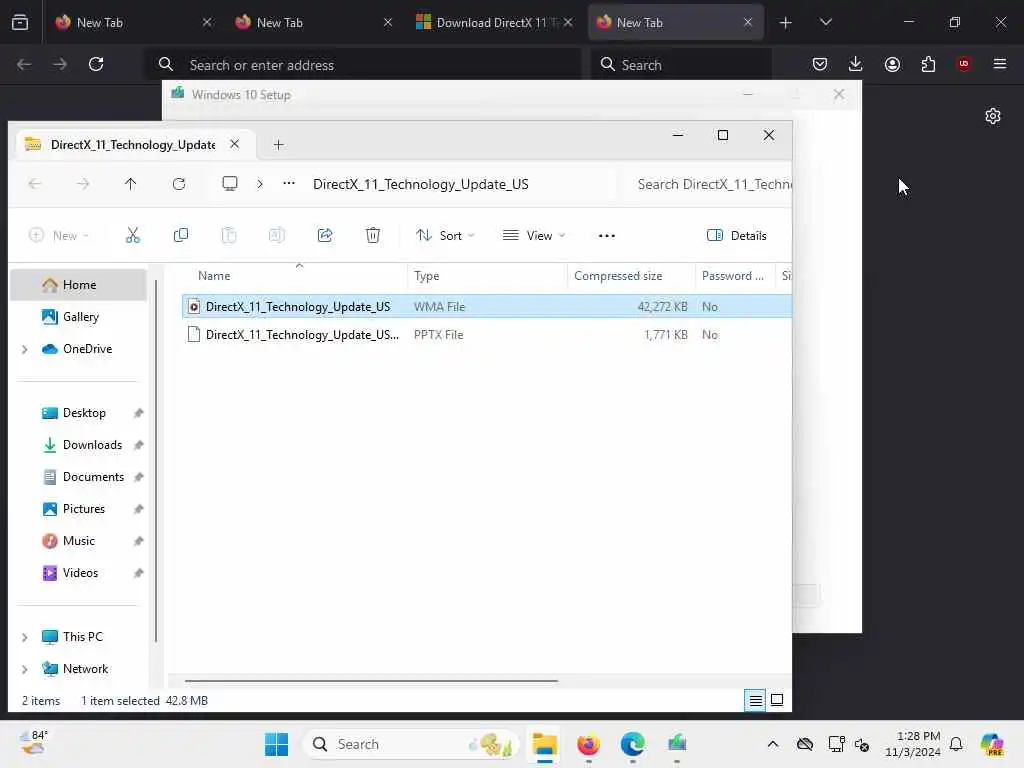Toggle the Details pane button
Viewport: 1024px width, 768px height.
[x=737, y=236]
